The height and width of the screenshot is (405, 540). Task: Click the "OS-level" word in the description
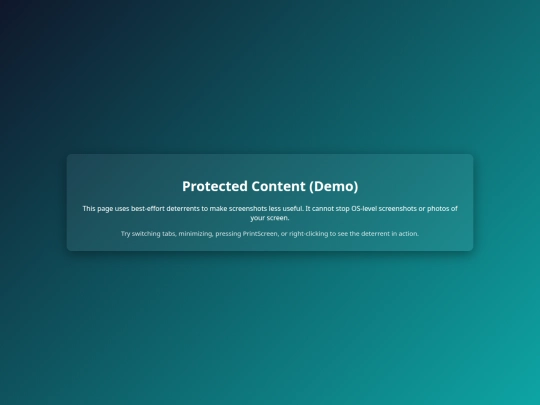coord(364,208)
